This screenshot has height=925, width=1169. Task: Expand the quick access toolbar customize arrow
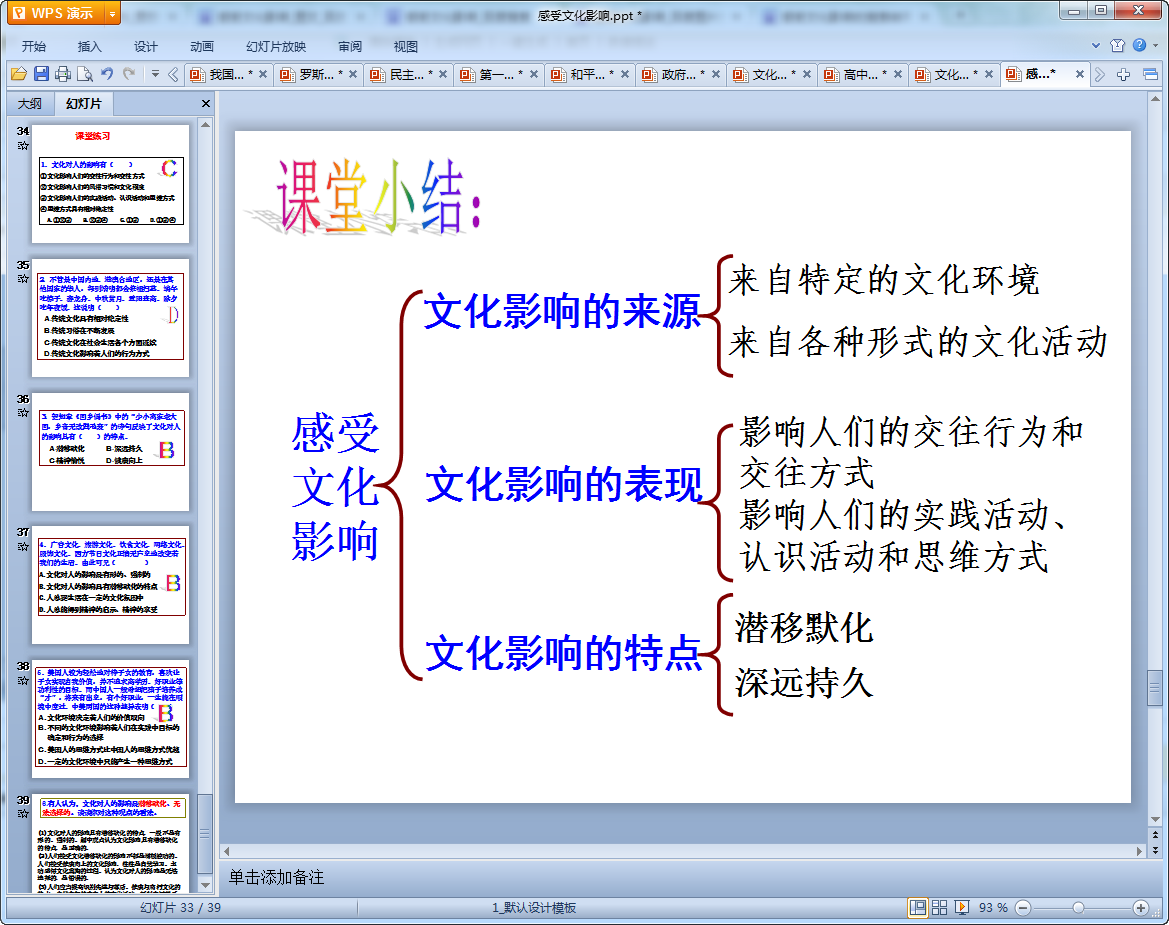pos(155,74)
